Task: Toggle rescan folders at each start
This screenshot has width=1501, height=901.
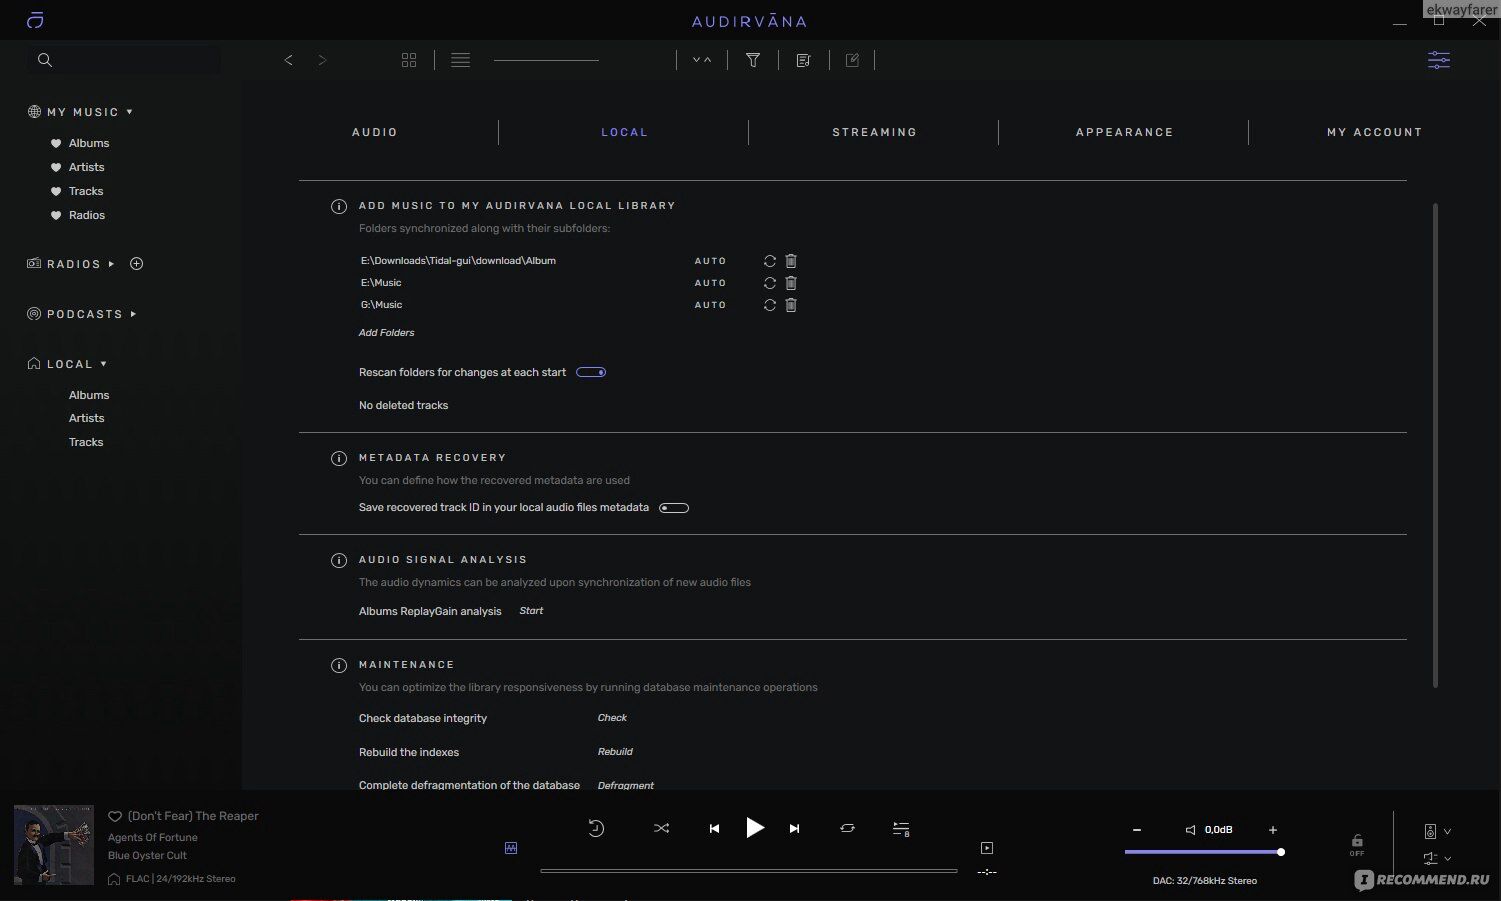Action: 591,372
